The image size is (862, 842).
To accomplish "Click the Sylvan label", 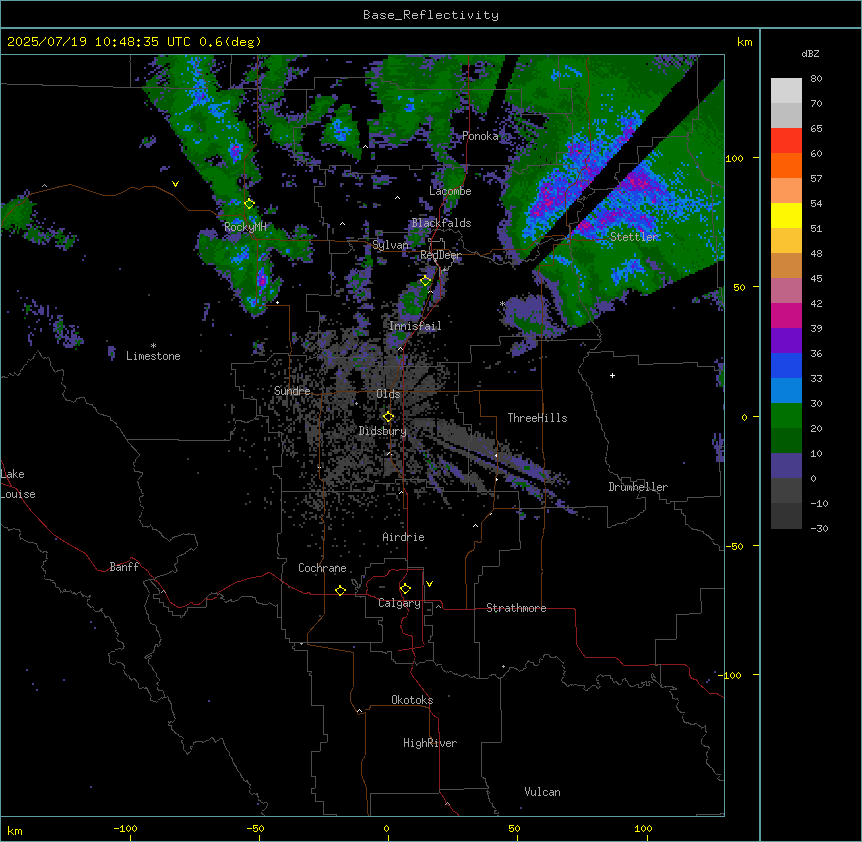I will 390,245.
